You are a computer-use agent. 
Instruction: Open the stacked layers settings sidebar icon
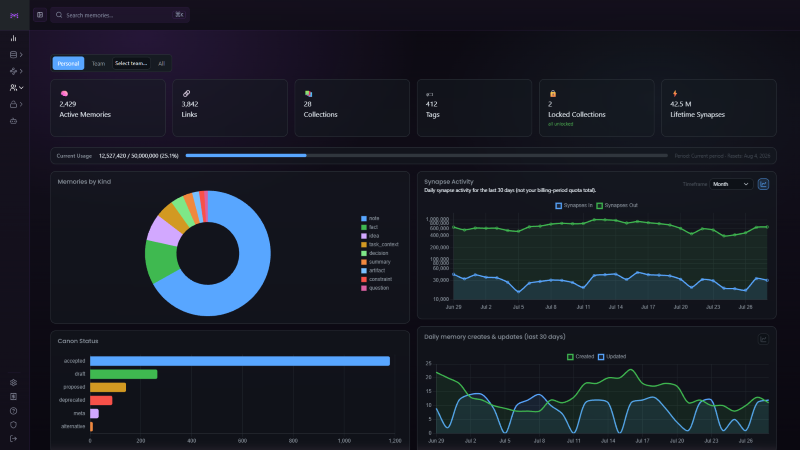pyautogui.click(x=13, y=382)
